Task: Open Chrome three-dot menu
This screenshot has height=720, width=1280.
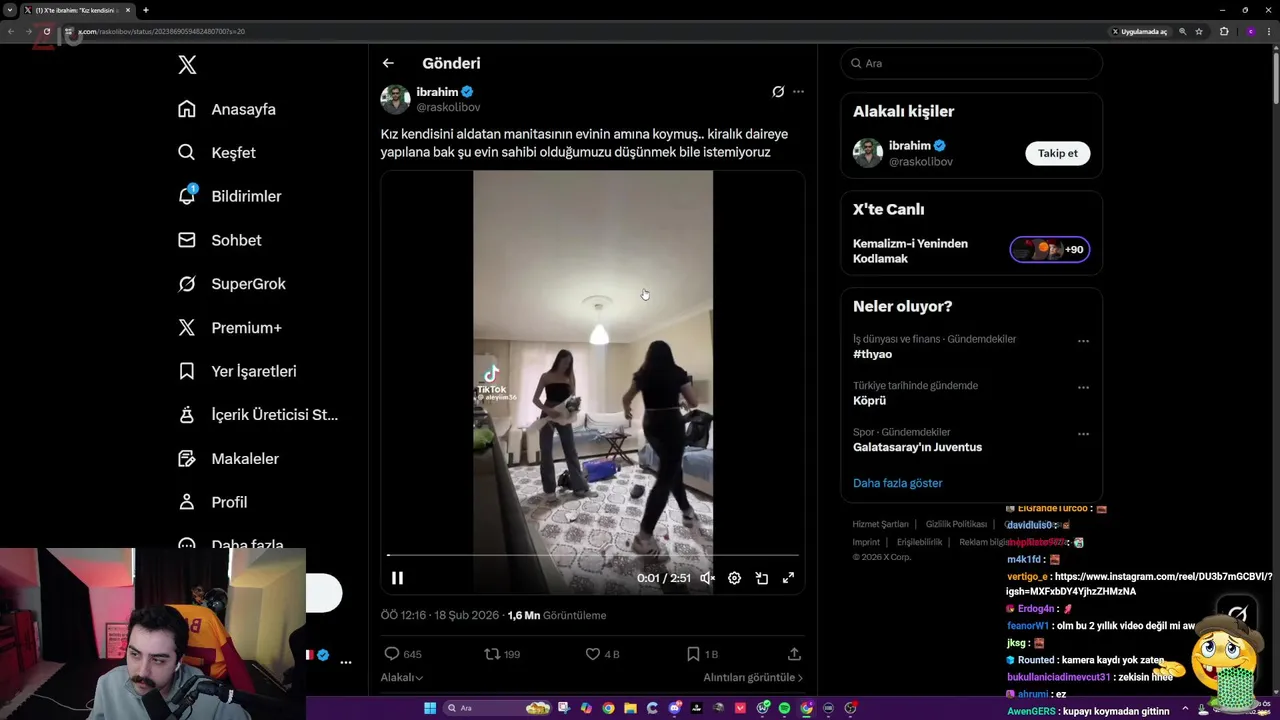Action: coord(1269,31)
